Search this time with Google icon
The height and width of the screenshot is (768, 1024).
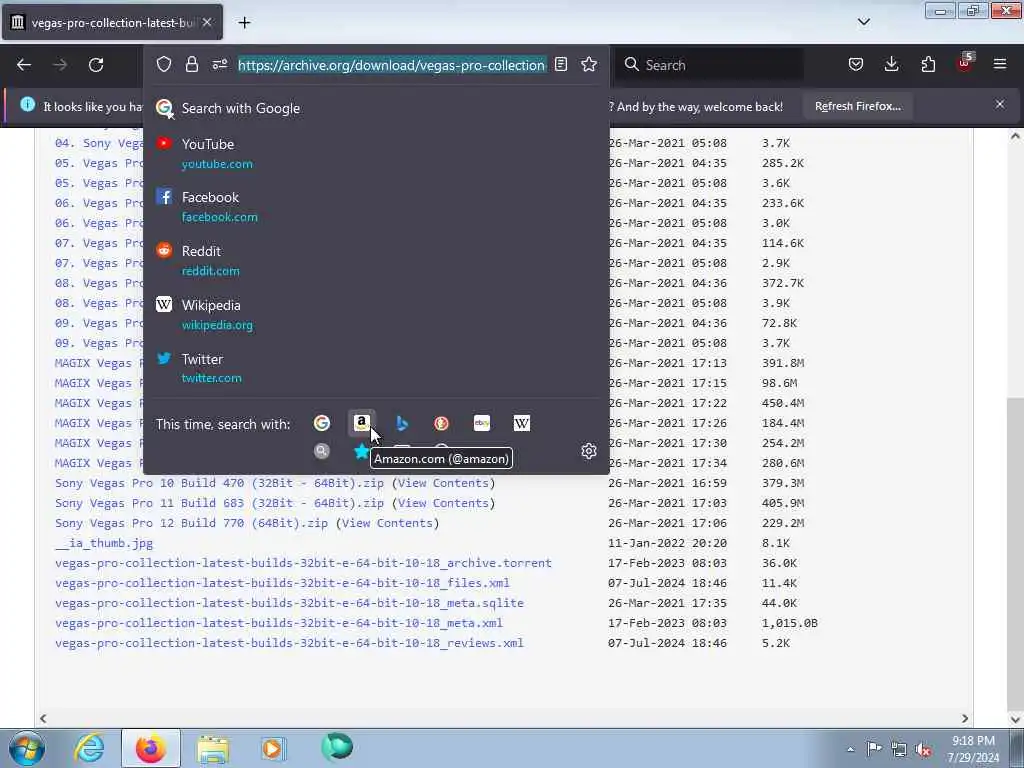click(x=321, y=423)
